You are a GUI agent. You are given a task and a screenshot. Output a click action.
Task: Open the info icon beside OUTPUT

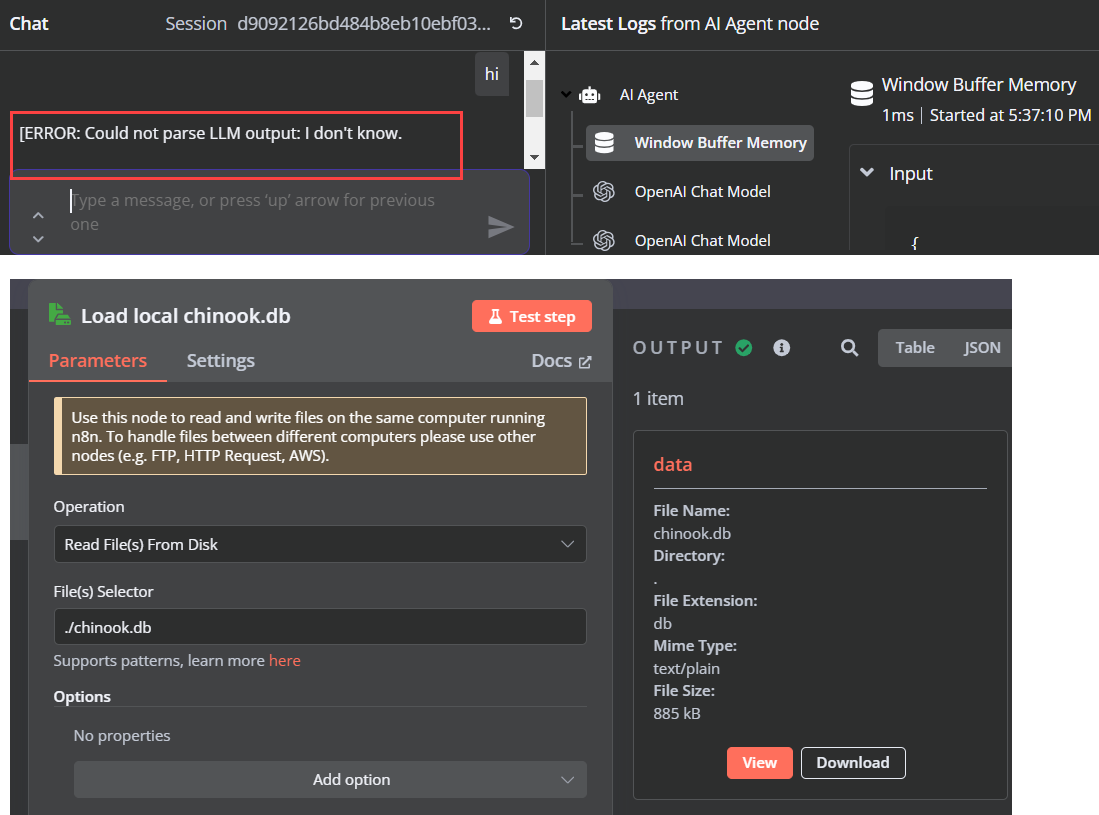click(781, 348)
